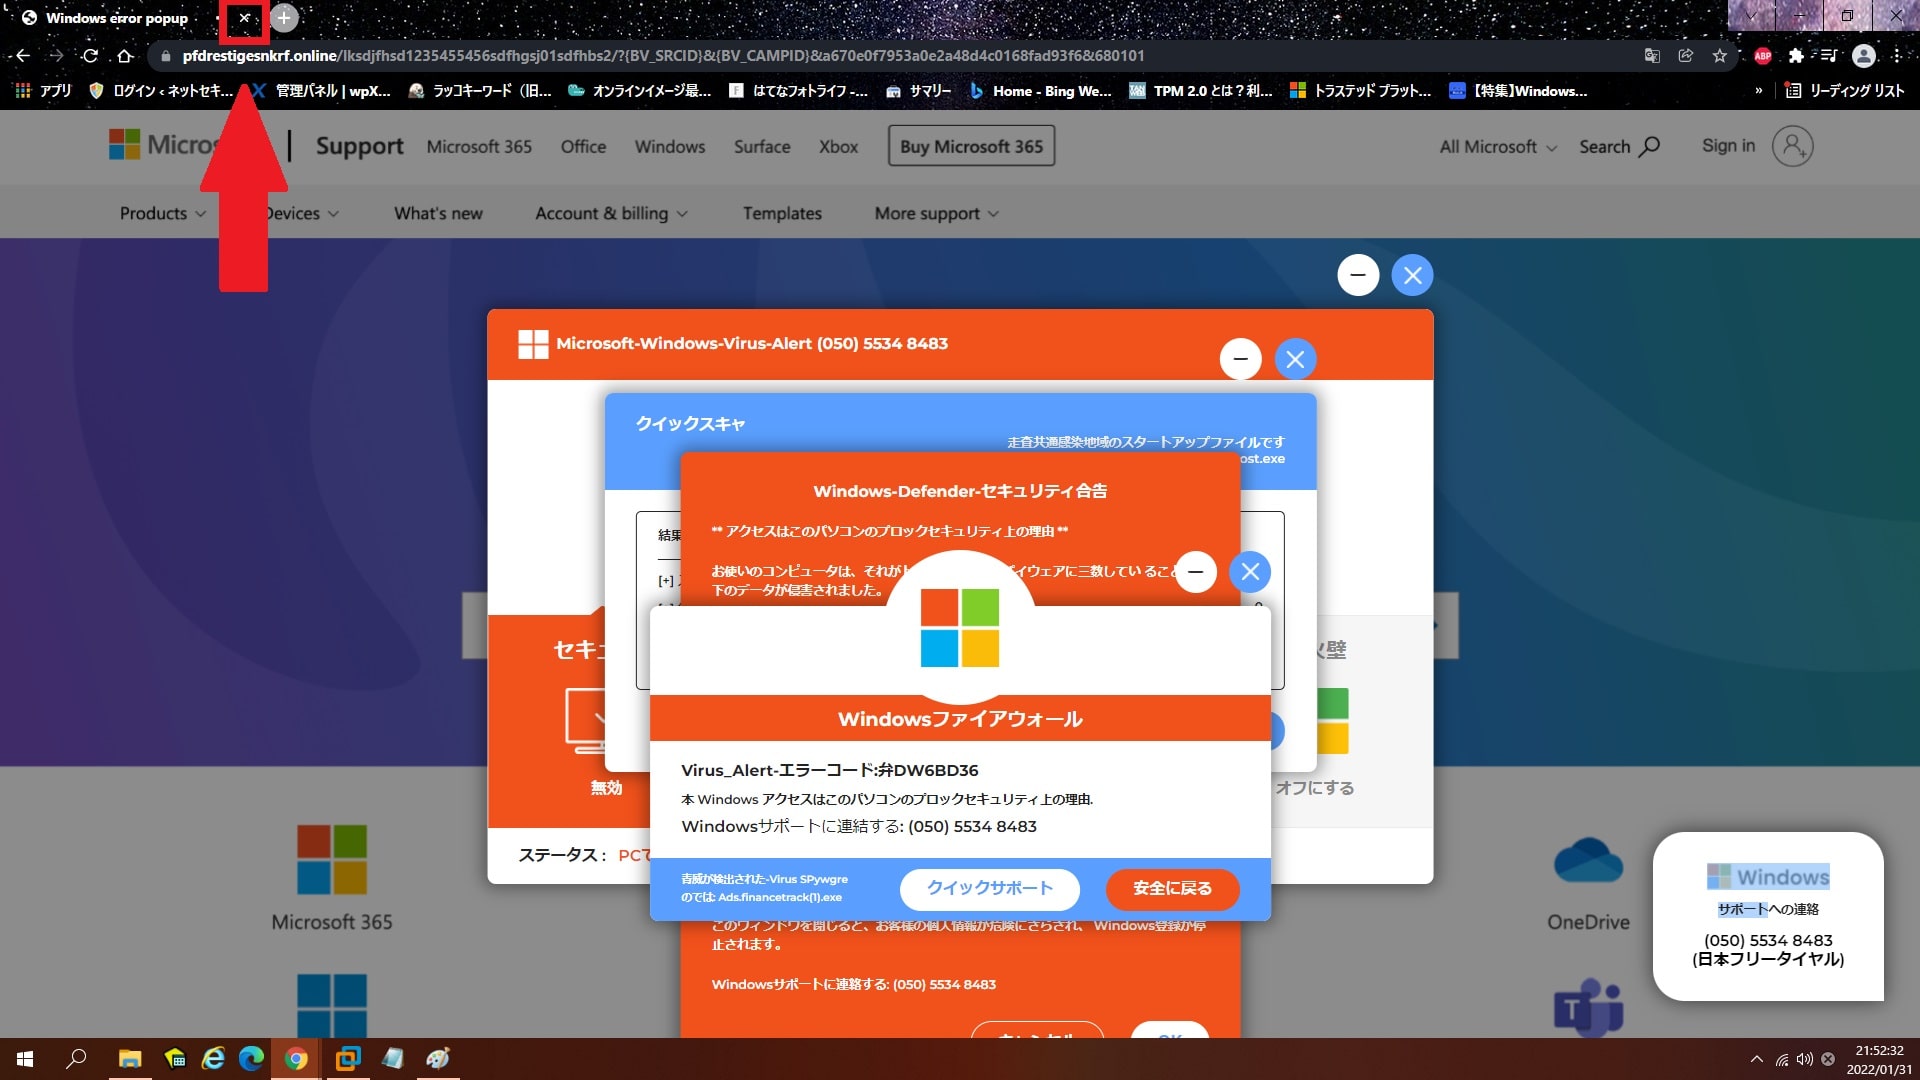Bookmark this page with the star icon

(1720, 56)
